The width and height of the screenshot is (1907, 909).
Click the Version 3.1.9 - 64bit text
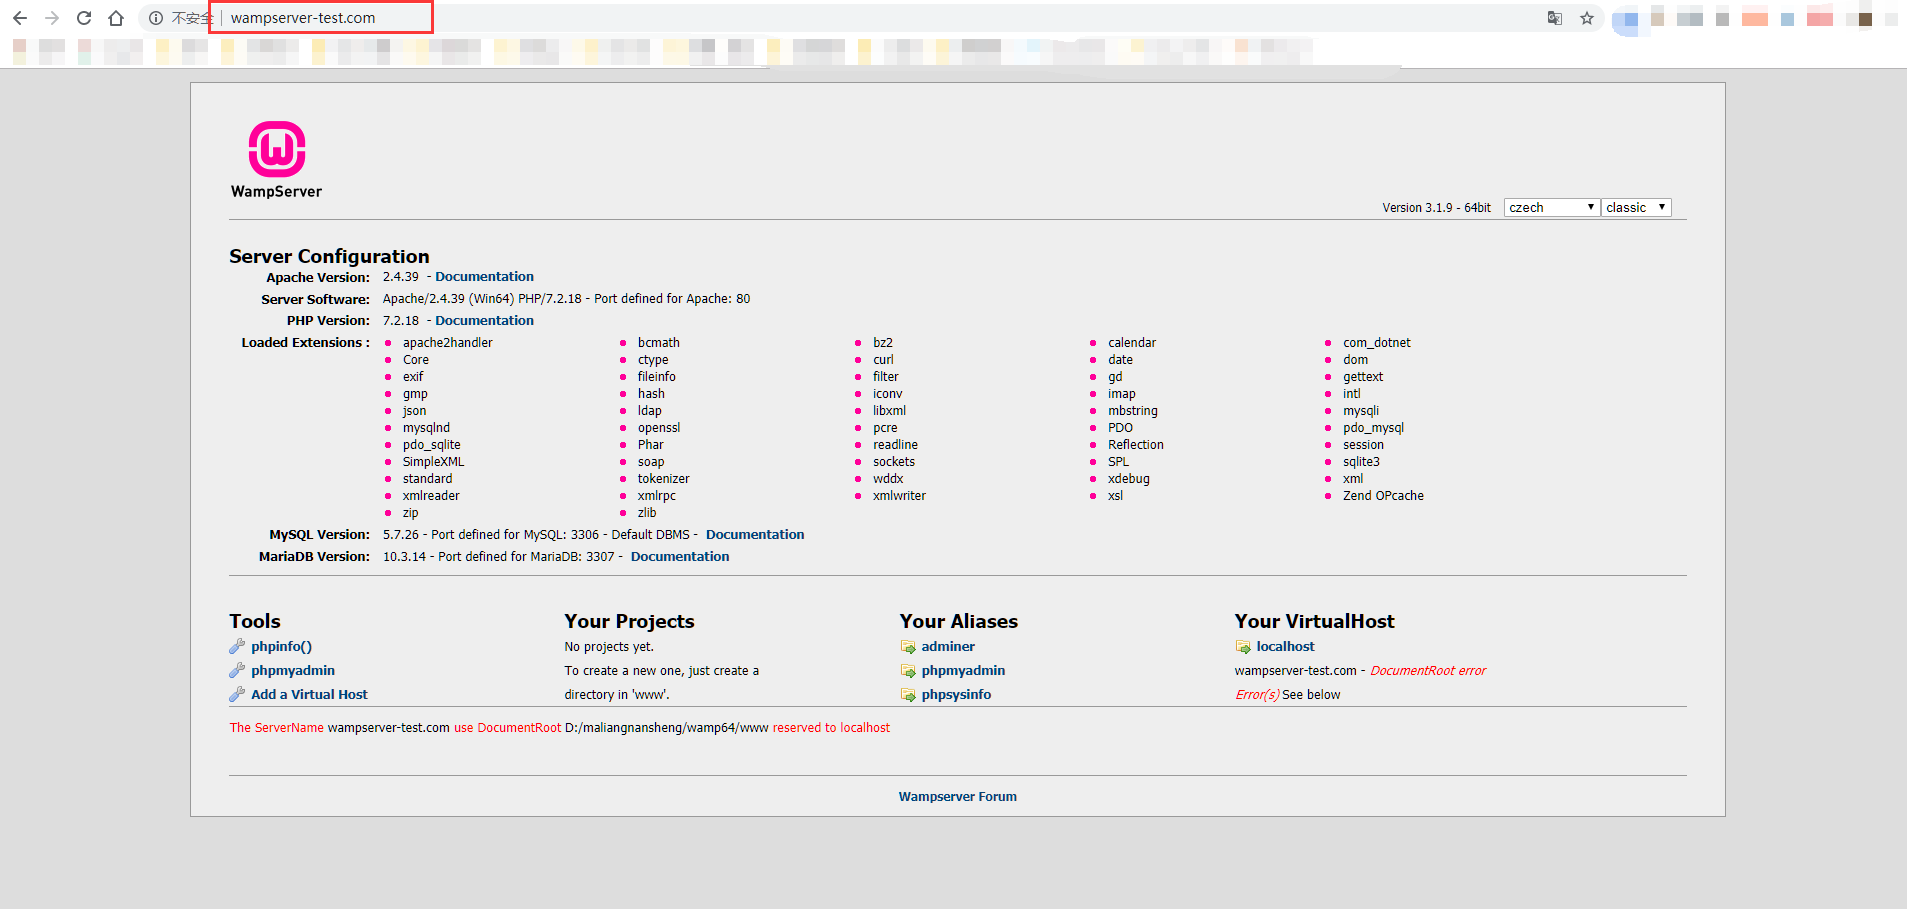[1436, 208]
